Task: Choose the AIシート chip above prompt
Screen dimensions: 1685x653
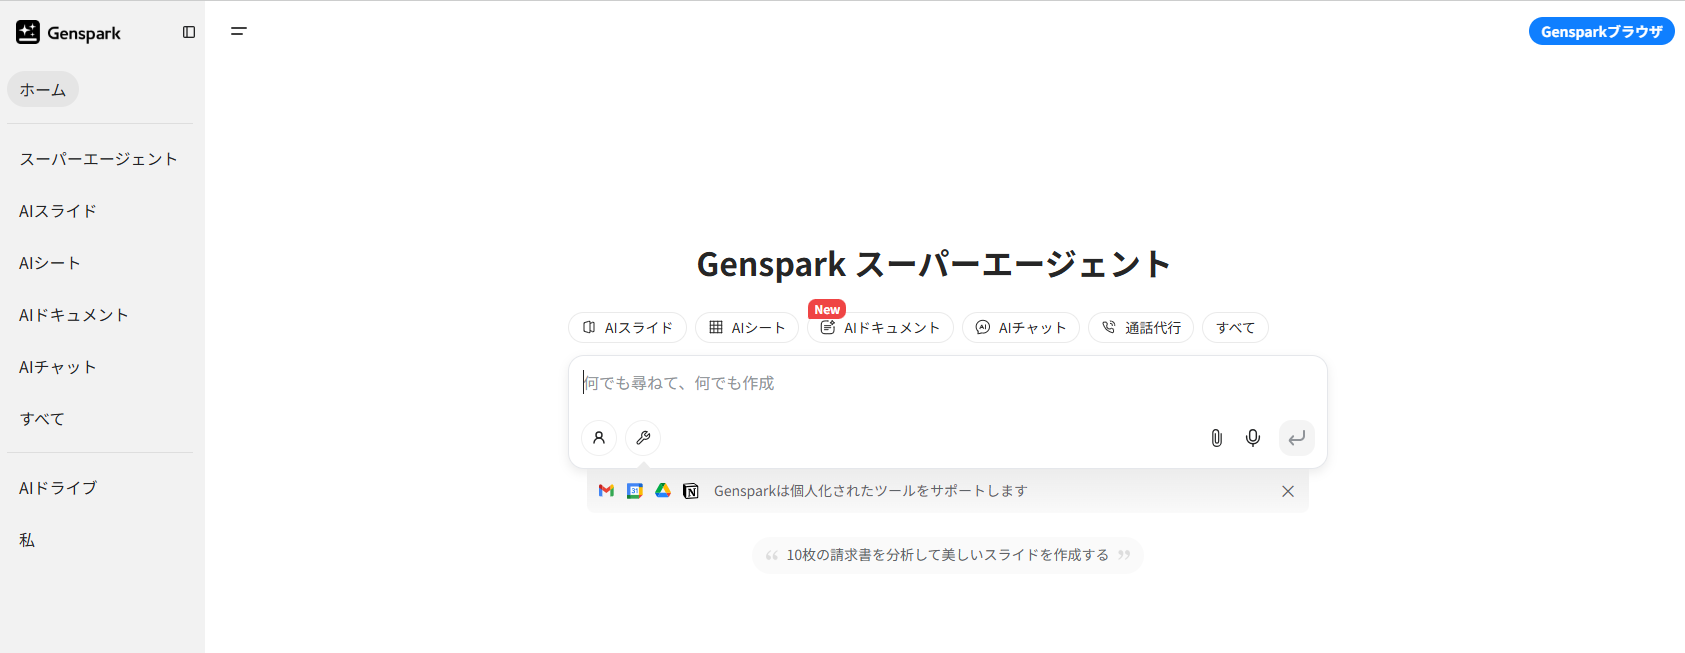Action: click(747, 328)
